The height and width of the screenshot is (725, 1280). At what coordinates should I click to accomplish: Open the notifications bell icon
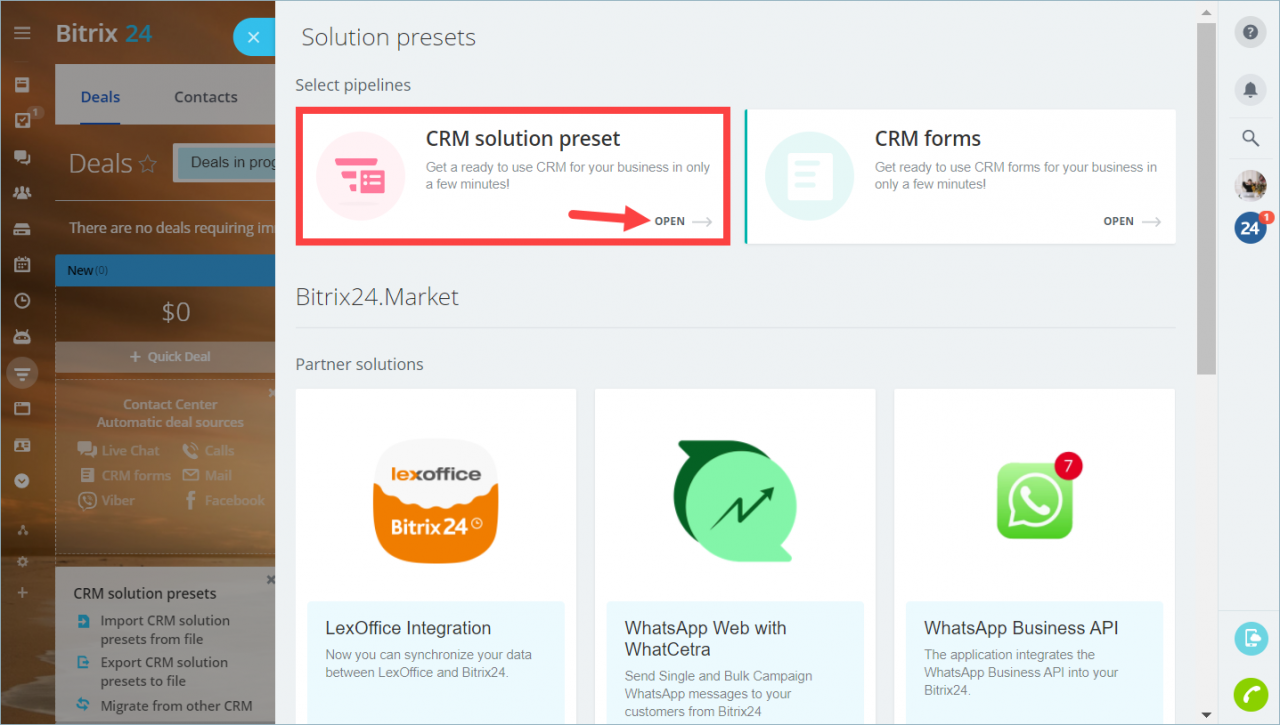point(1250,89)
